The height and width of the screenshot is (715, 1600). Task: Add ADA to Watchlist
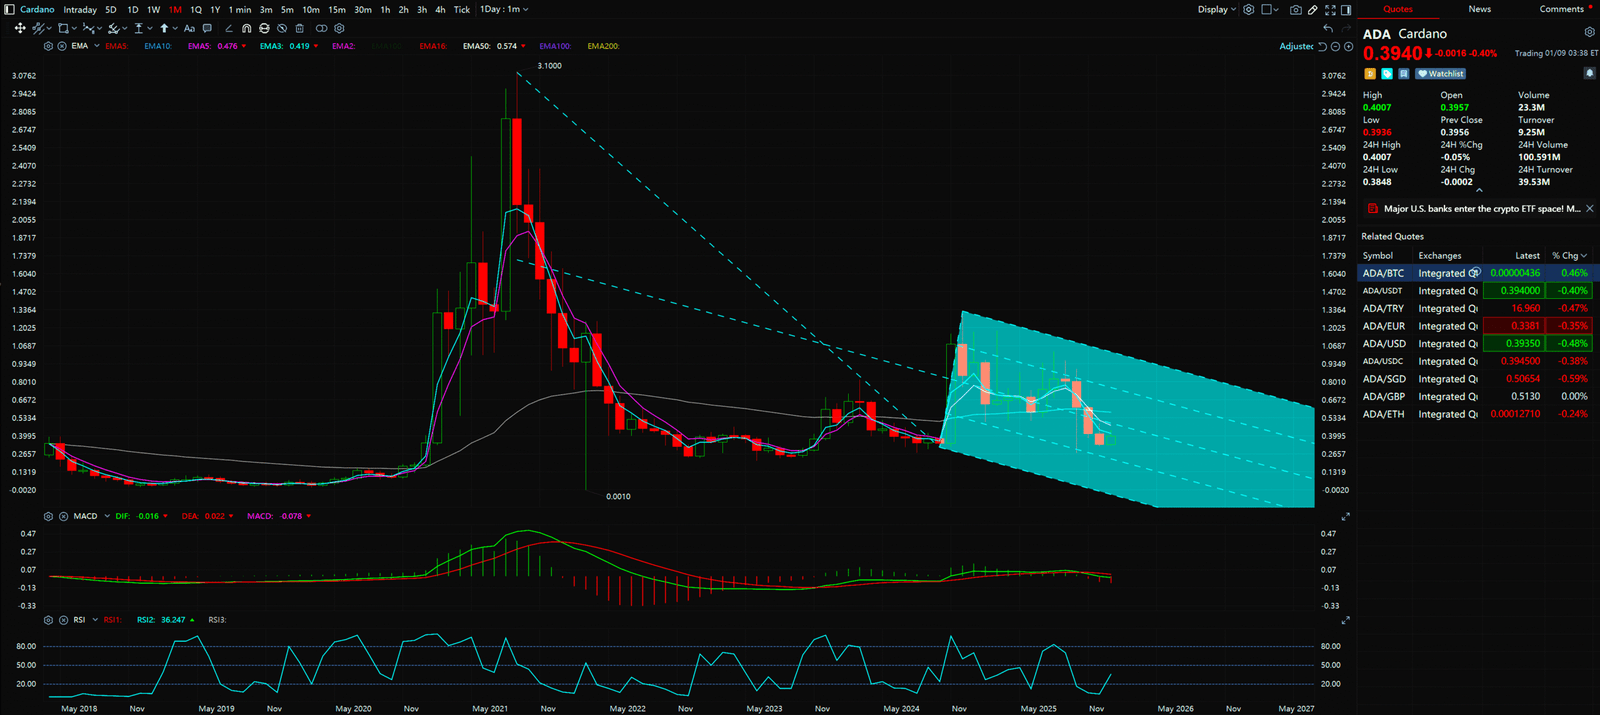tap(1441, 74)
